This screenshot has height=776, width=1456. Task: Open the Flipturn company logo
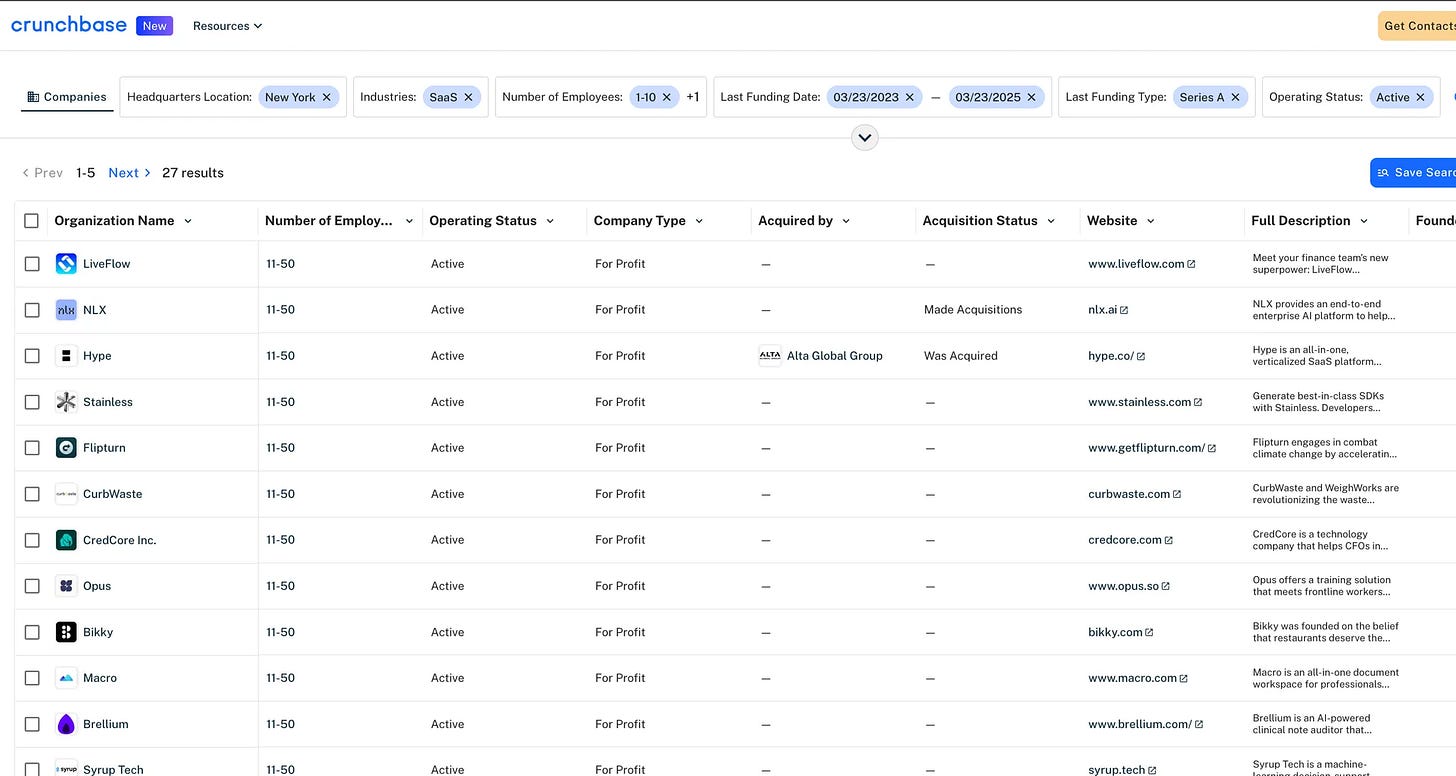pos(66,448)
